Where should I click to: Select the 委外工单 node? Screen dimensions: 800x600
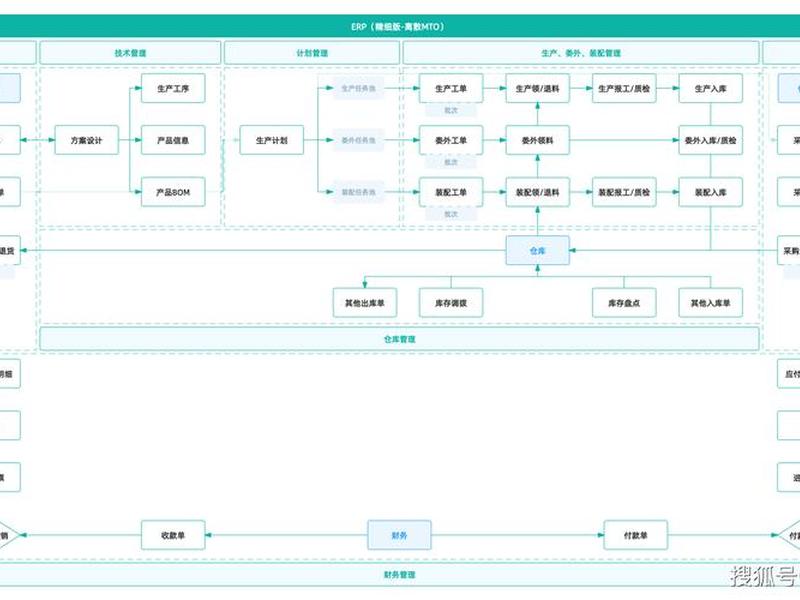tap(451, 140)
